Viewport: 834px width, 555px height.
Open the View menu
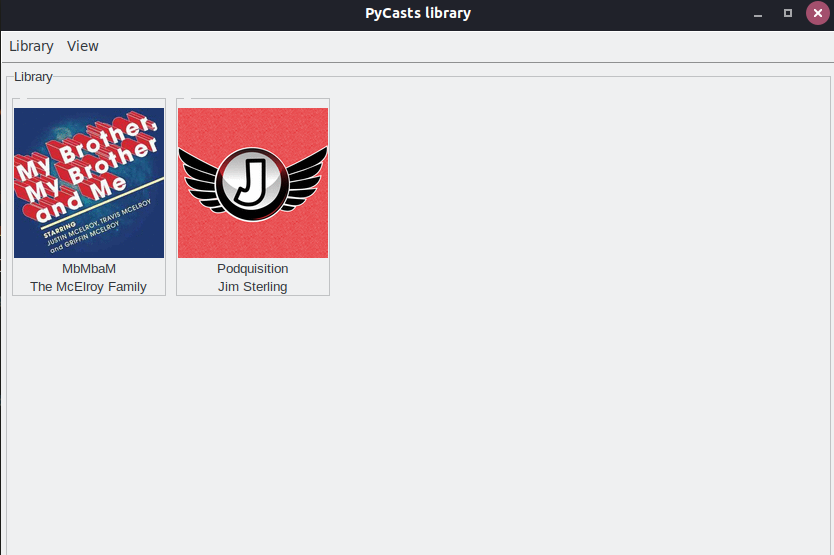(x=82, y=46)
